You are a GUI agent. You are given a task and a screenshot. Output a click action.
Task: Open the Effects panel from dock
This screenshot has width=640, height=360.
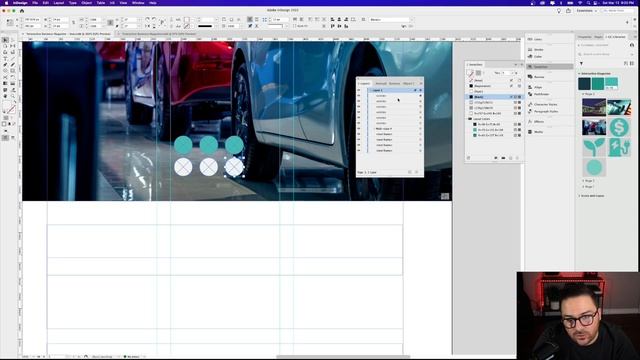536,122
